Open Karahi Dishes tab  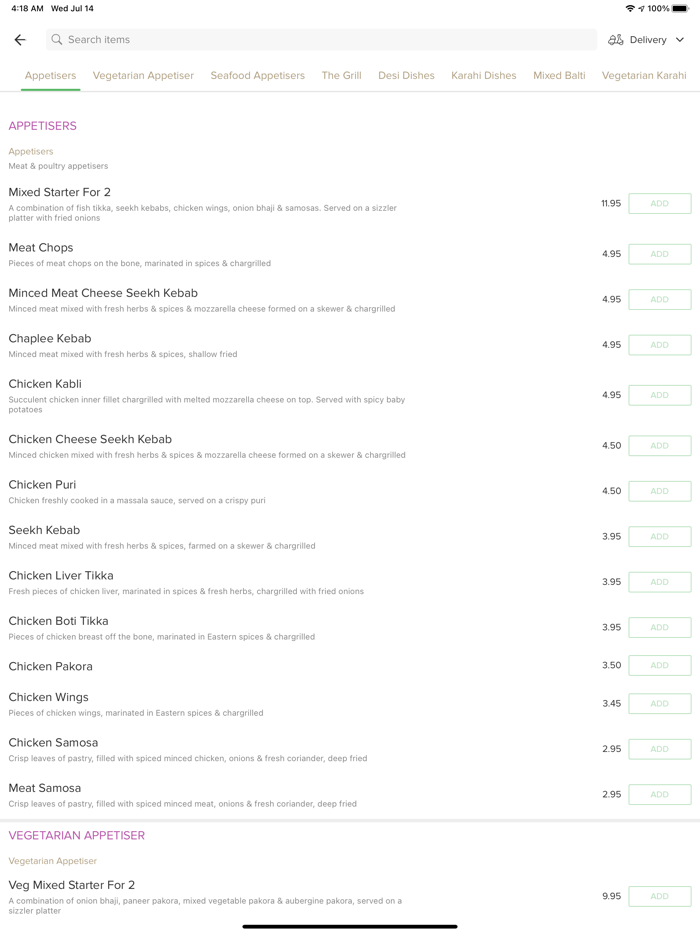click(x=484, y=75)
